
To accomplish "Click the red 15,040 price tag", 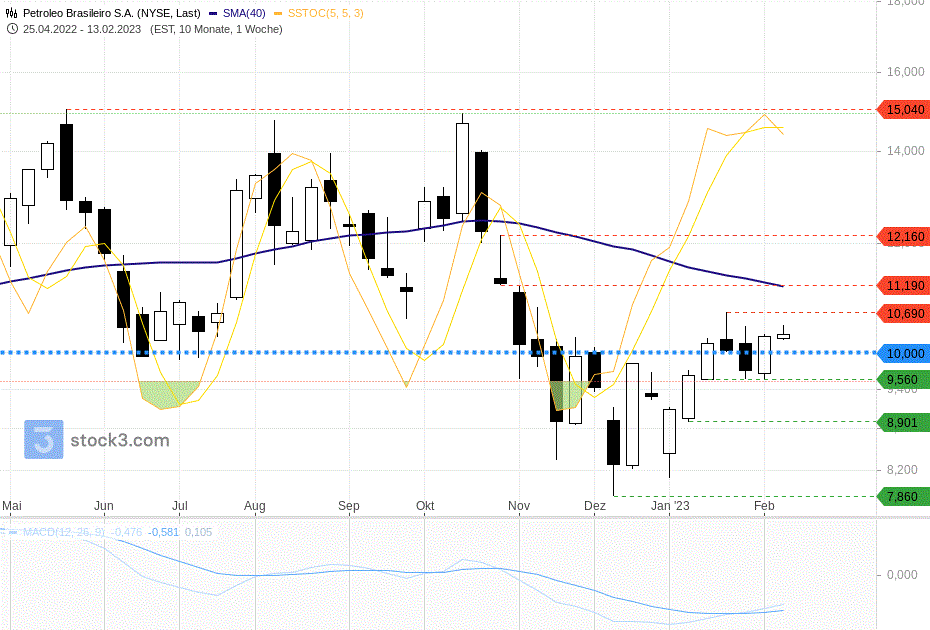I will click(903, 110).
